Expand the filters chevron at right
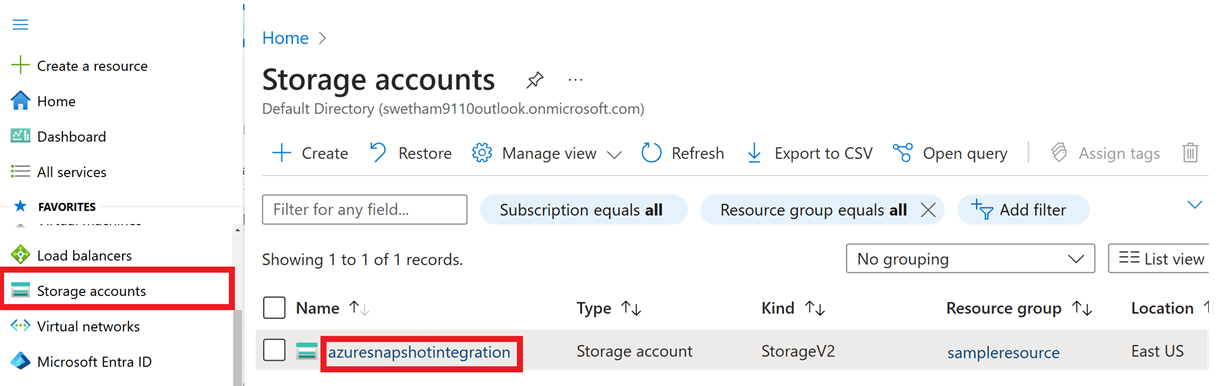 coord(1194,205)
